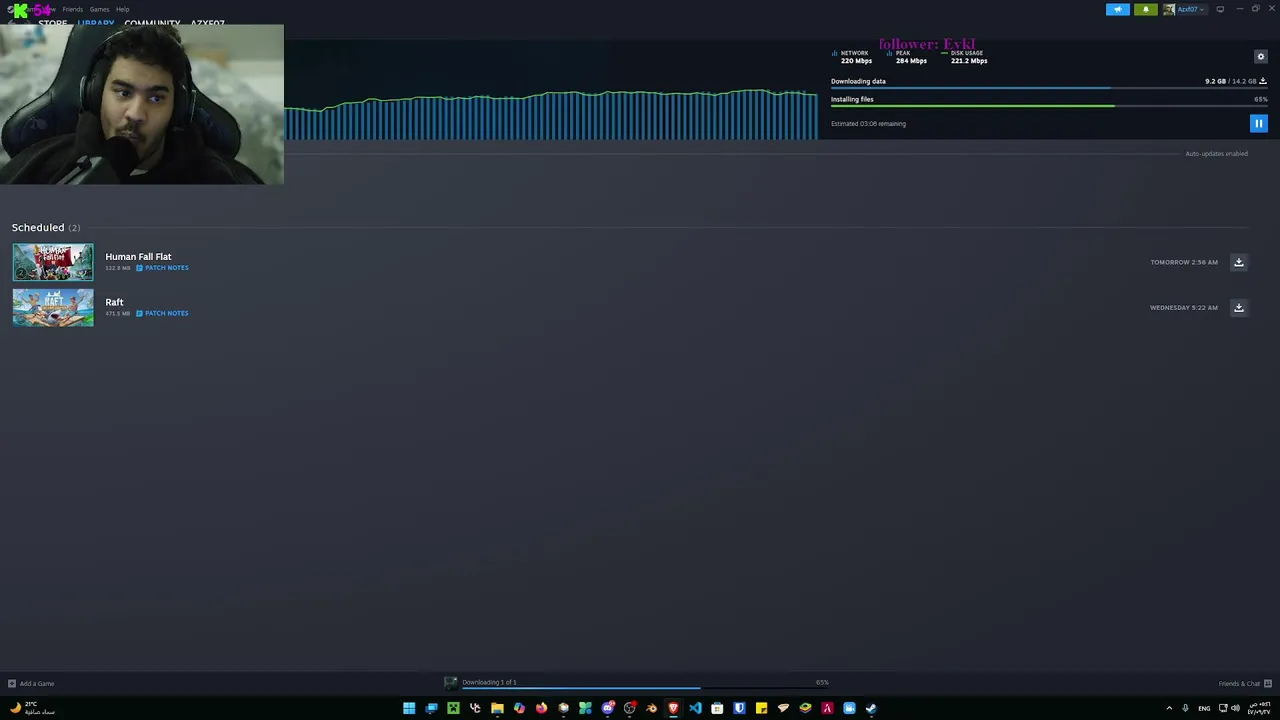Image resolution: width=1280 pixels, height=720 pixels.
Task: Open Microsoft Store from taskbar
Action: pyautogui.click(x=717, y=708)
